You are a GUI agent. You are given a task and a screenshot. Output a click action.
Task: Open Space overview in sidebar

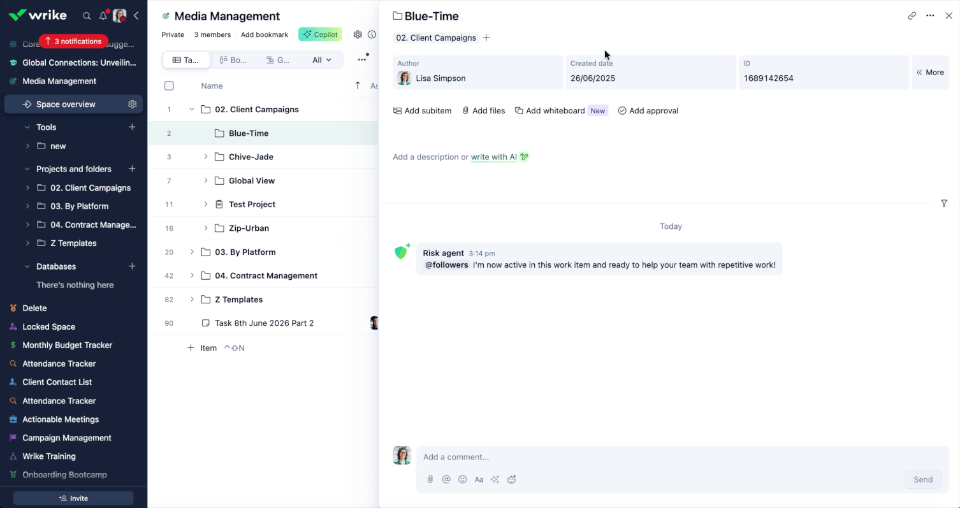(x=73, y=104)
